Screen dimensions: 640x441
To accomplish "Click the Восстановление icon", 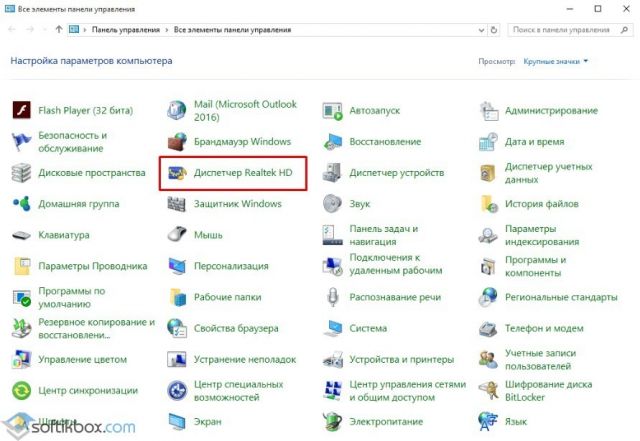I will click(x=332, y=142).
